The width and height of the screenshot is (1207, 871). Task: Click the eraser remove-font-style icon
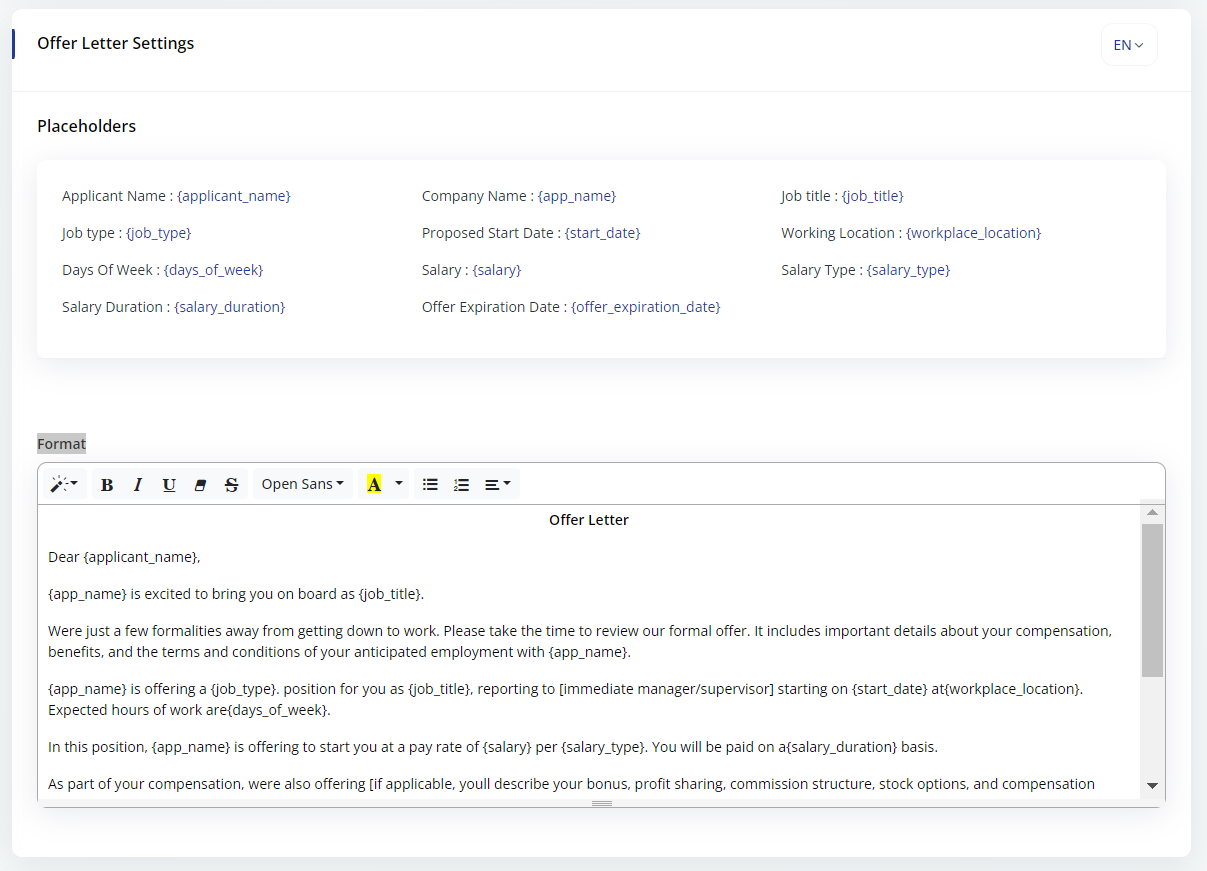[x=200, y=484]
